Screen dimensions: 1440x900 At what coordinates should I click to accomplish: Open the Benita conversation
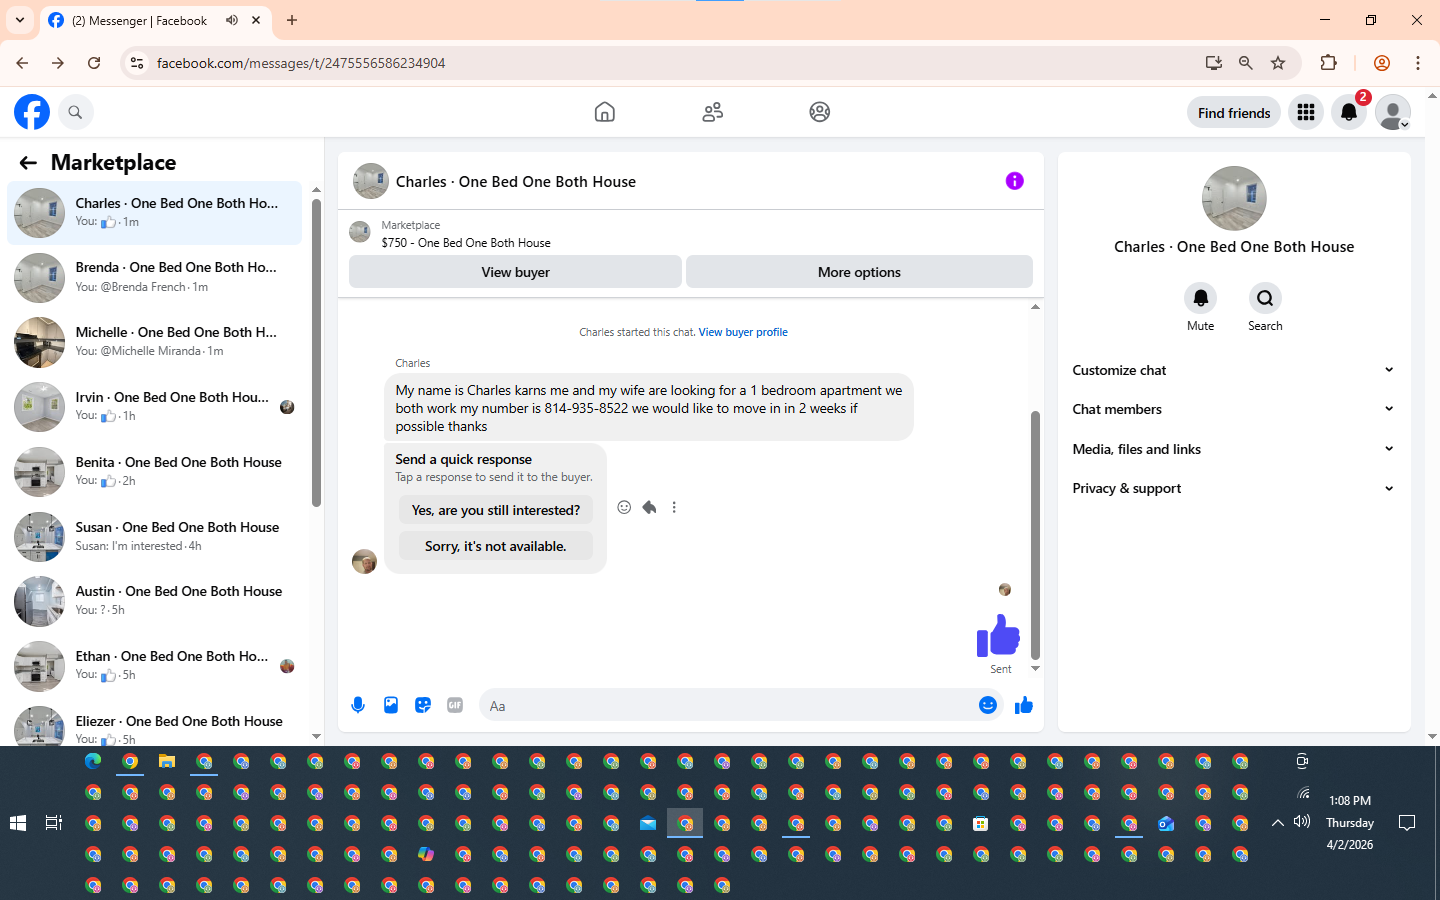tap(155, 472)
